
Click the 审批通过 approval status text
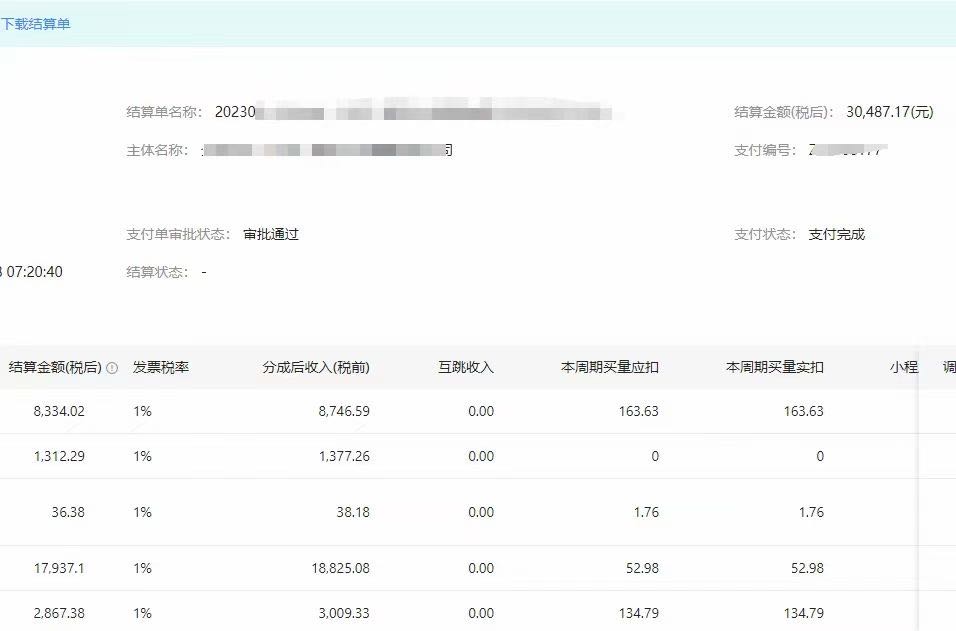271,235
